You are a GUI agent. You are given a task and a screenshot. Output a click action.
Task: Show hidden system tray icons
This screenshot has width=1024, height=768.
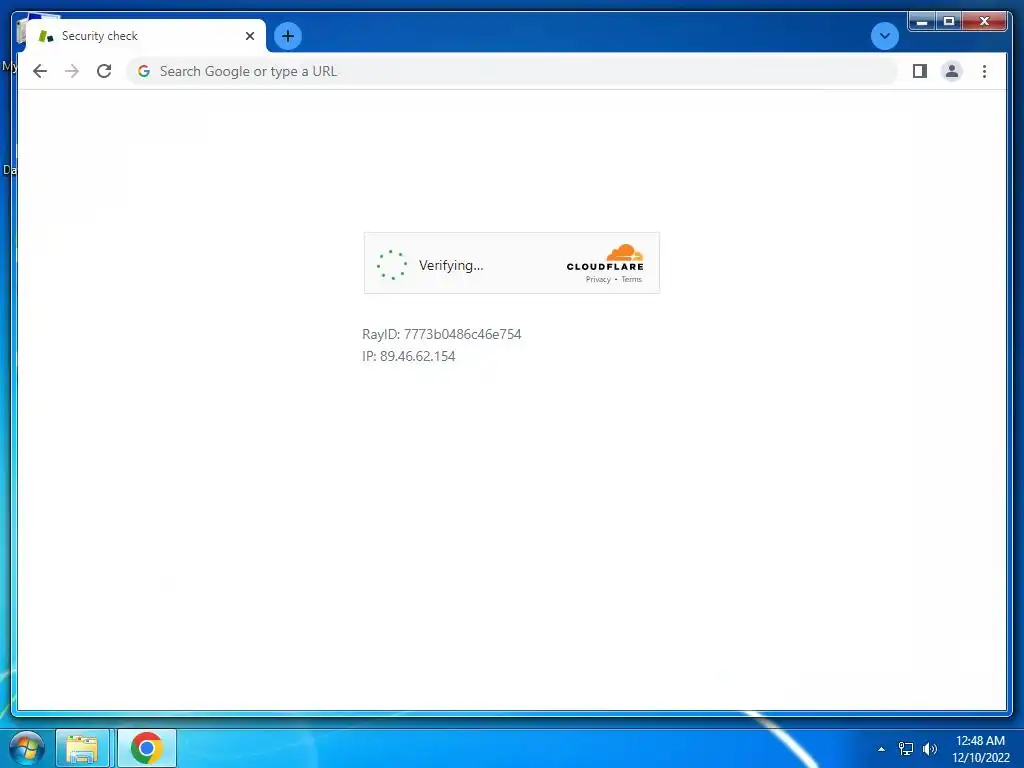pyautogui.click(x=882, y=749)
